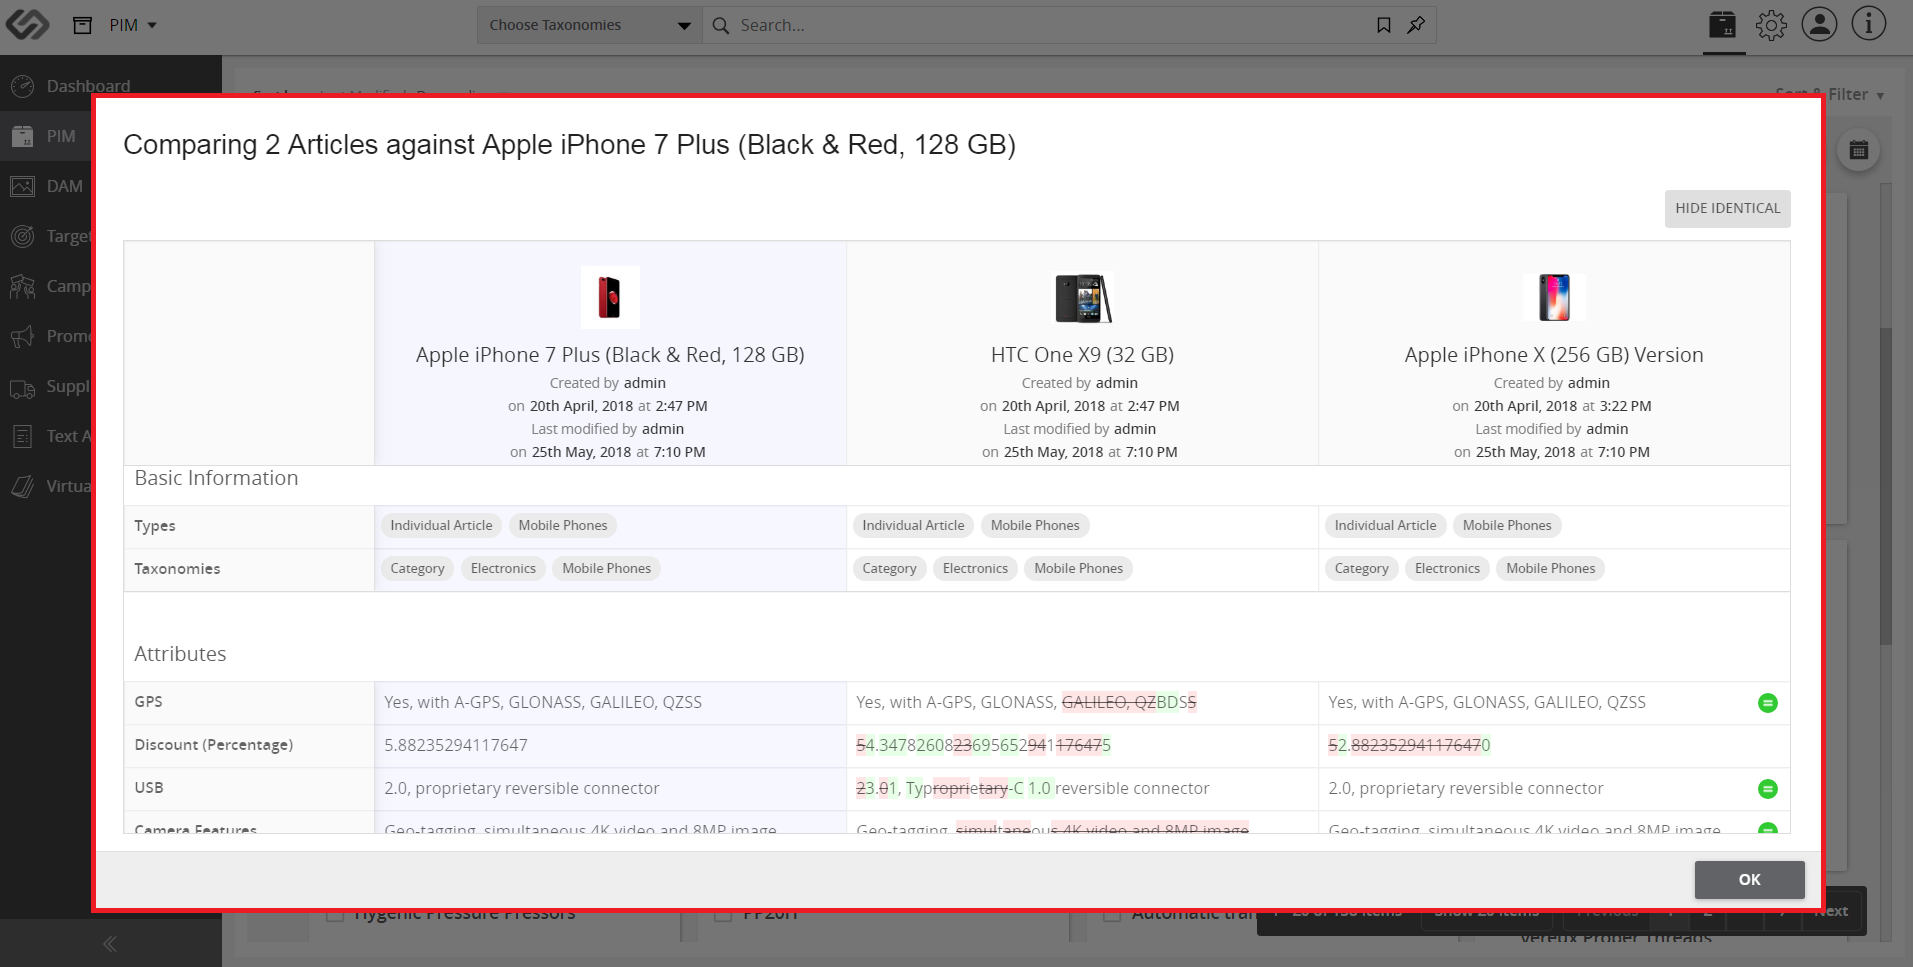Click the green equal icon in GPS row
Screen dimensions: 1913x967
(x=1767, y=703)
